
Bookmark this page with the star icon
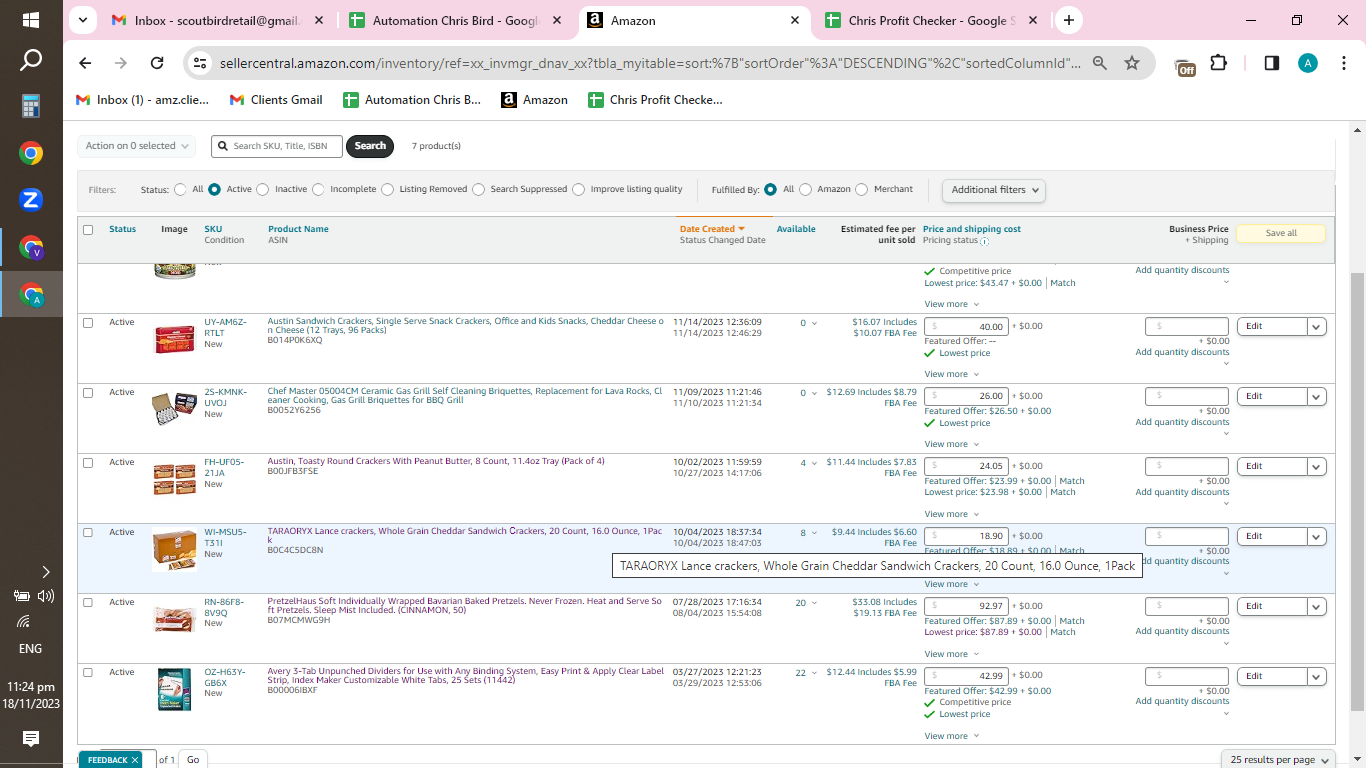1132,63
